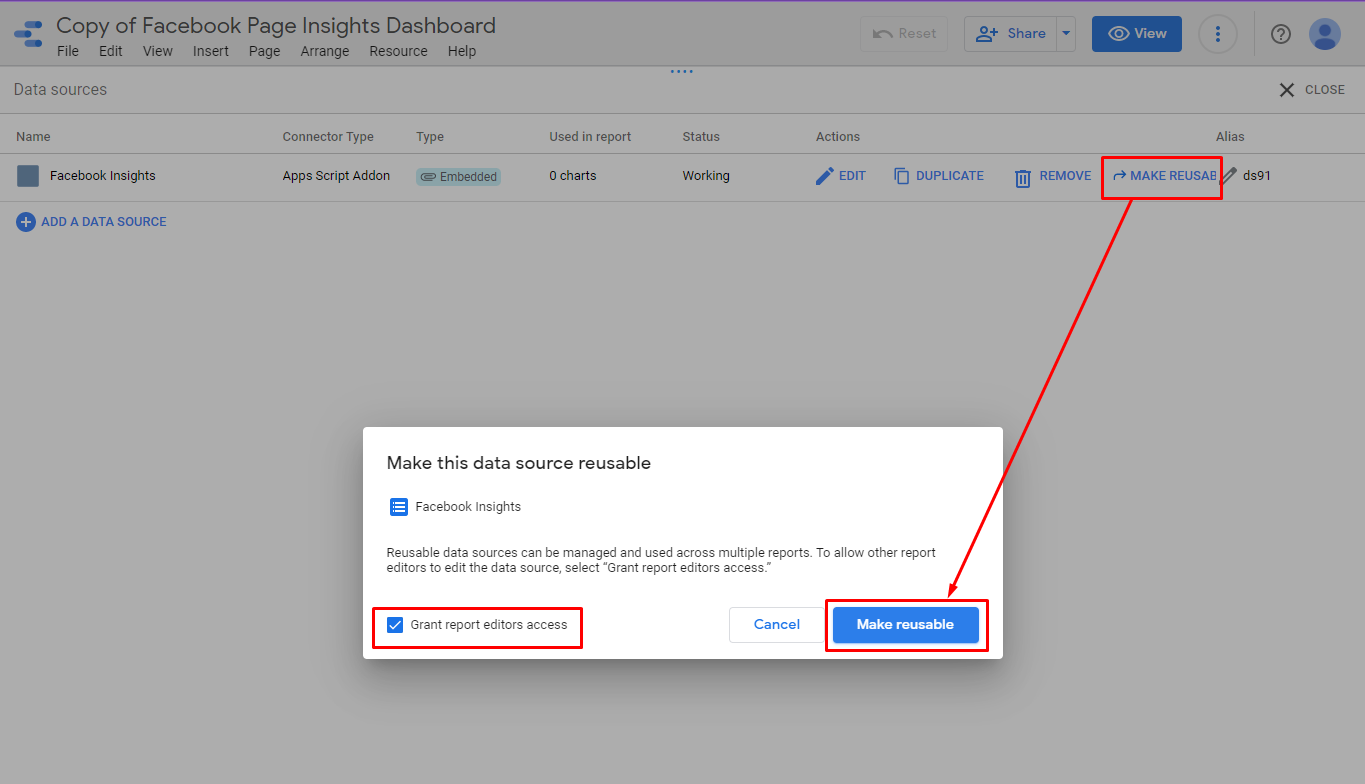
Task: Click DUPLICATE for Facebook Insights
Action: (x=939, y=176)
